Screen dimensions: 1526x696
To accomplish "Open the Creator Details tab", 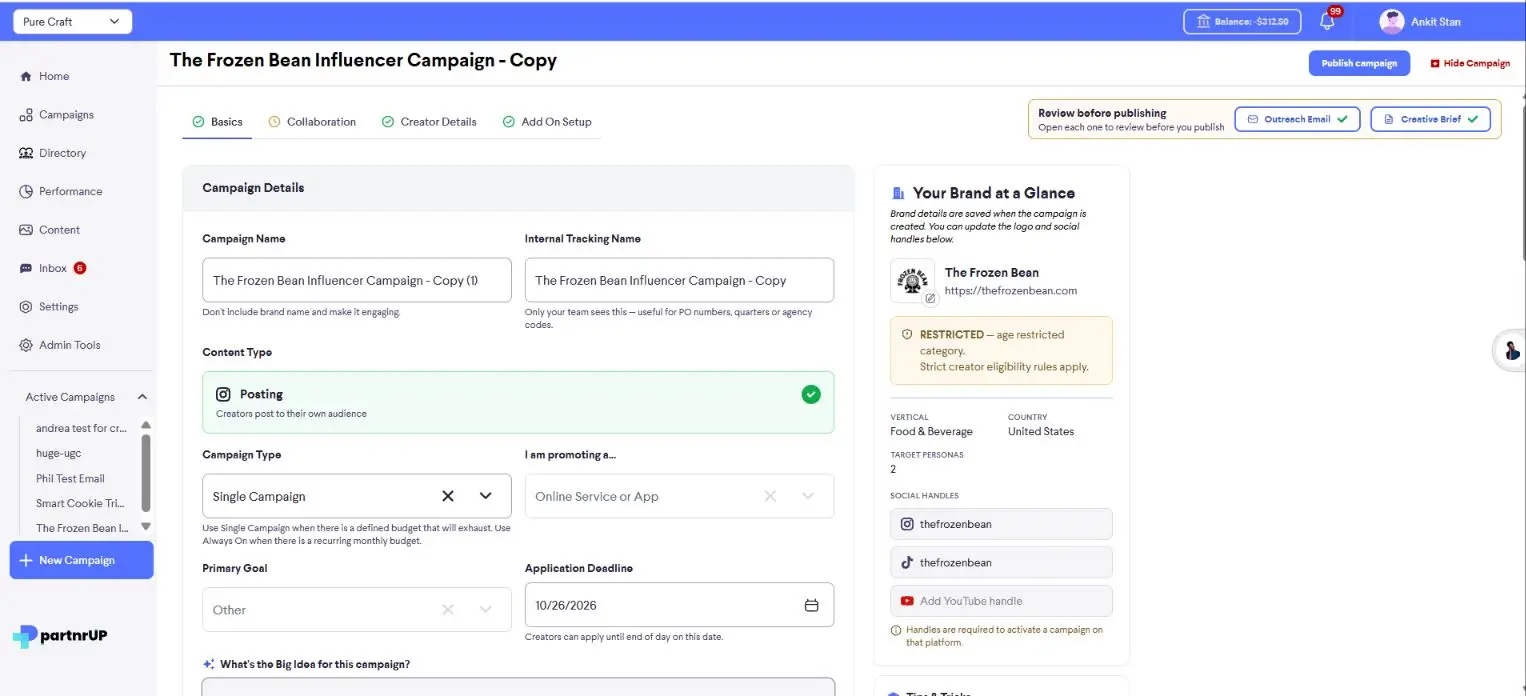I will [x=429, y=122].
